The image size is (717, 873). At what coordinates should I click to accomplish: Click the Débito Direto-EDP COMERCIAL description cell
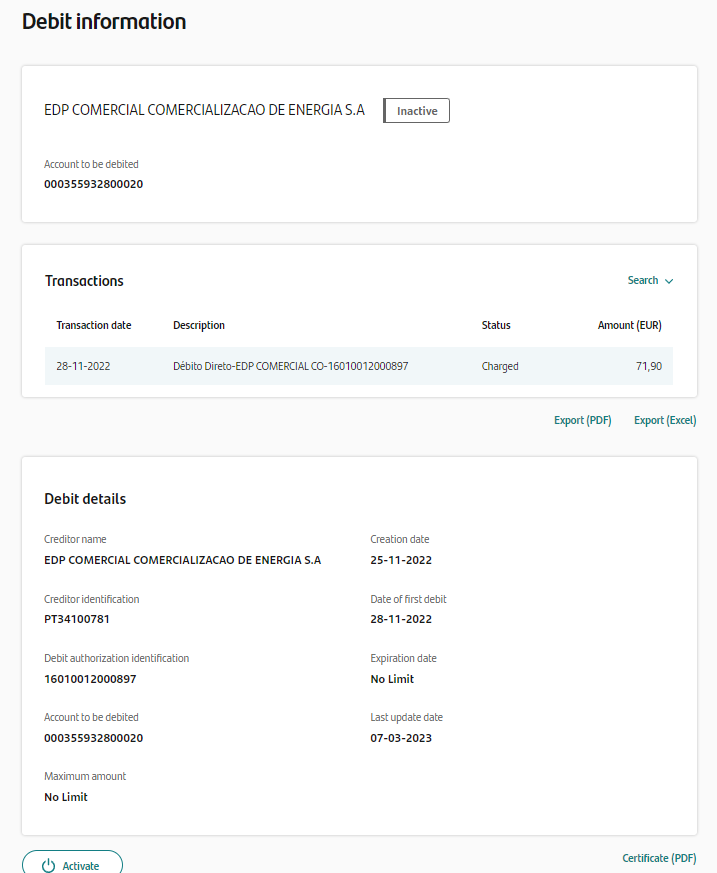291,366
